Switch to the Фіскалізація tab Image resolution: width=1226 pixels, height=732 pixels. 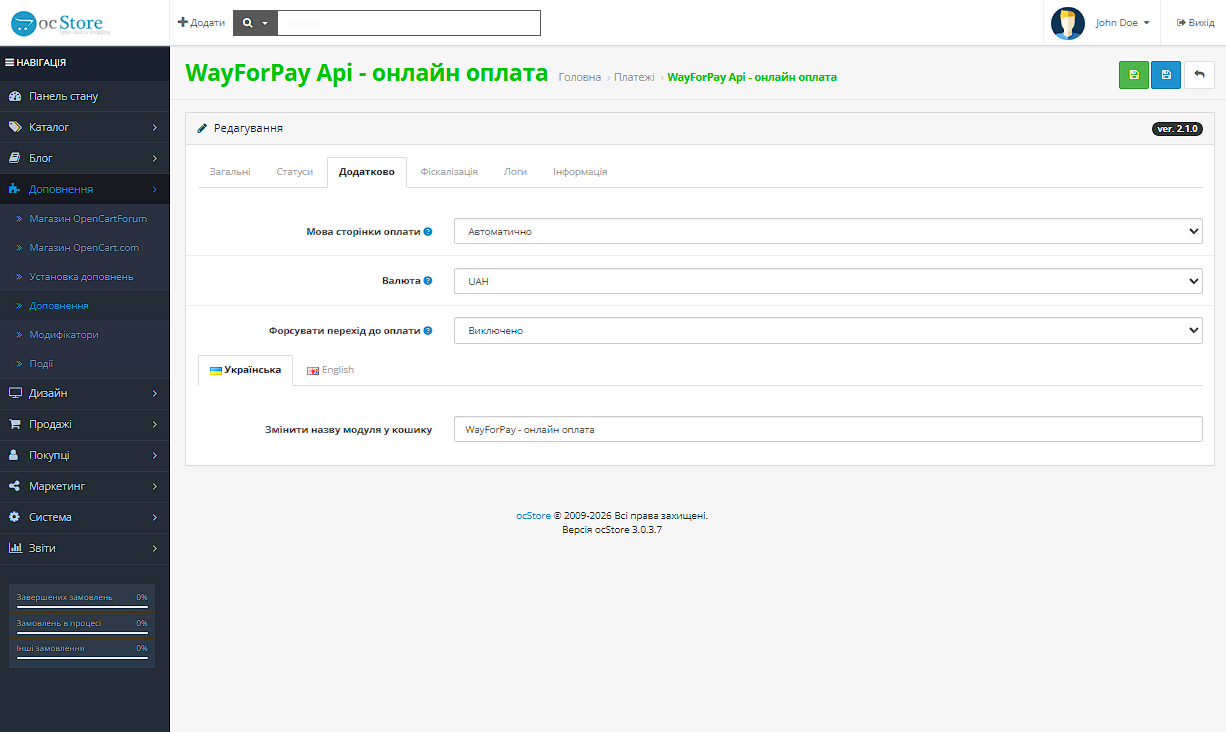point(449,172)
